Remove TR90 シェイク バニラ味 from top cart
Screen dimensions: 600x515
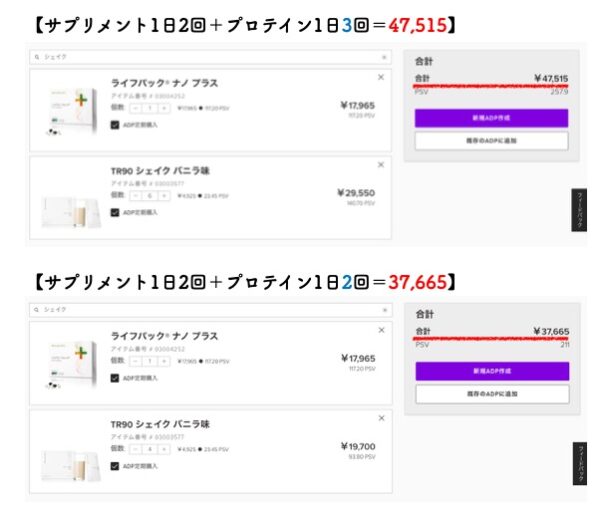(x=381, y=165)
